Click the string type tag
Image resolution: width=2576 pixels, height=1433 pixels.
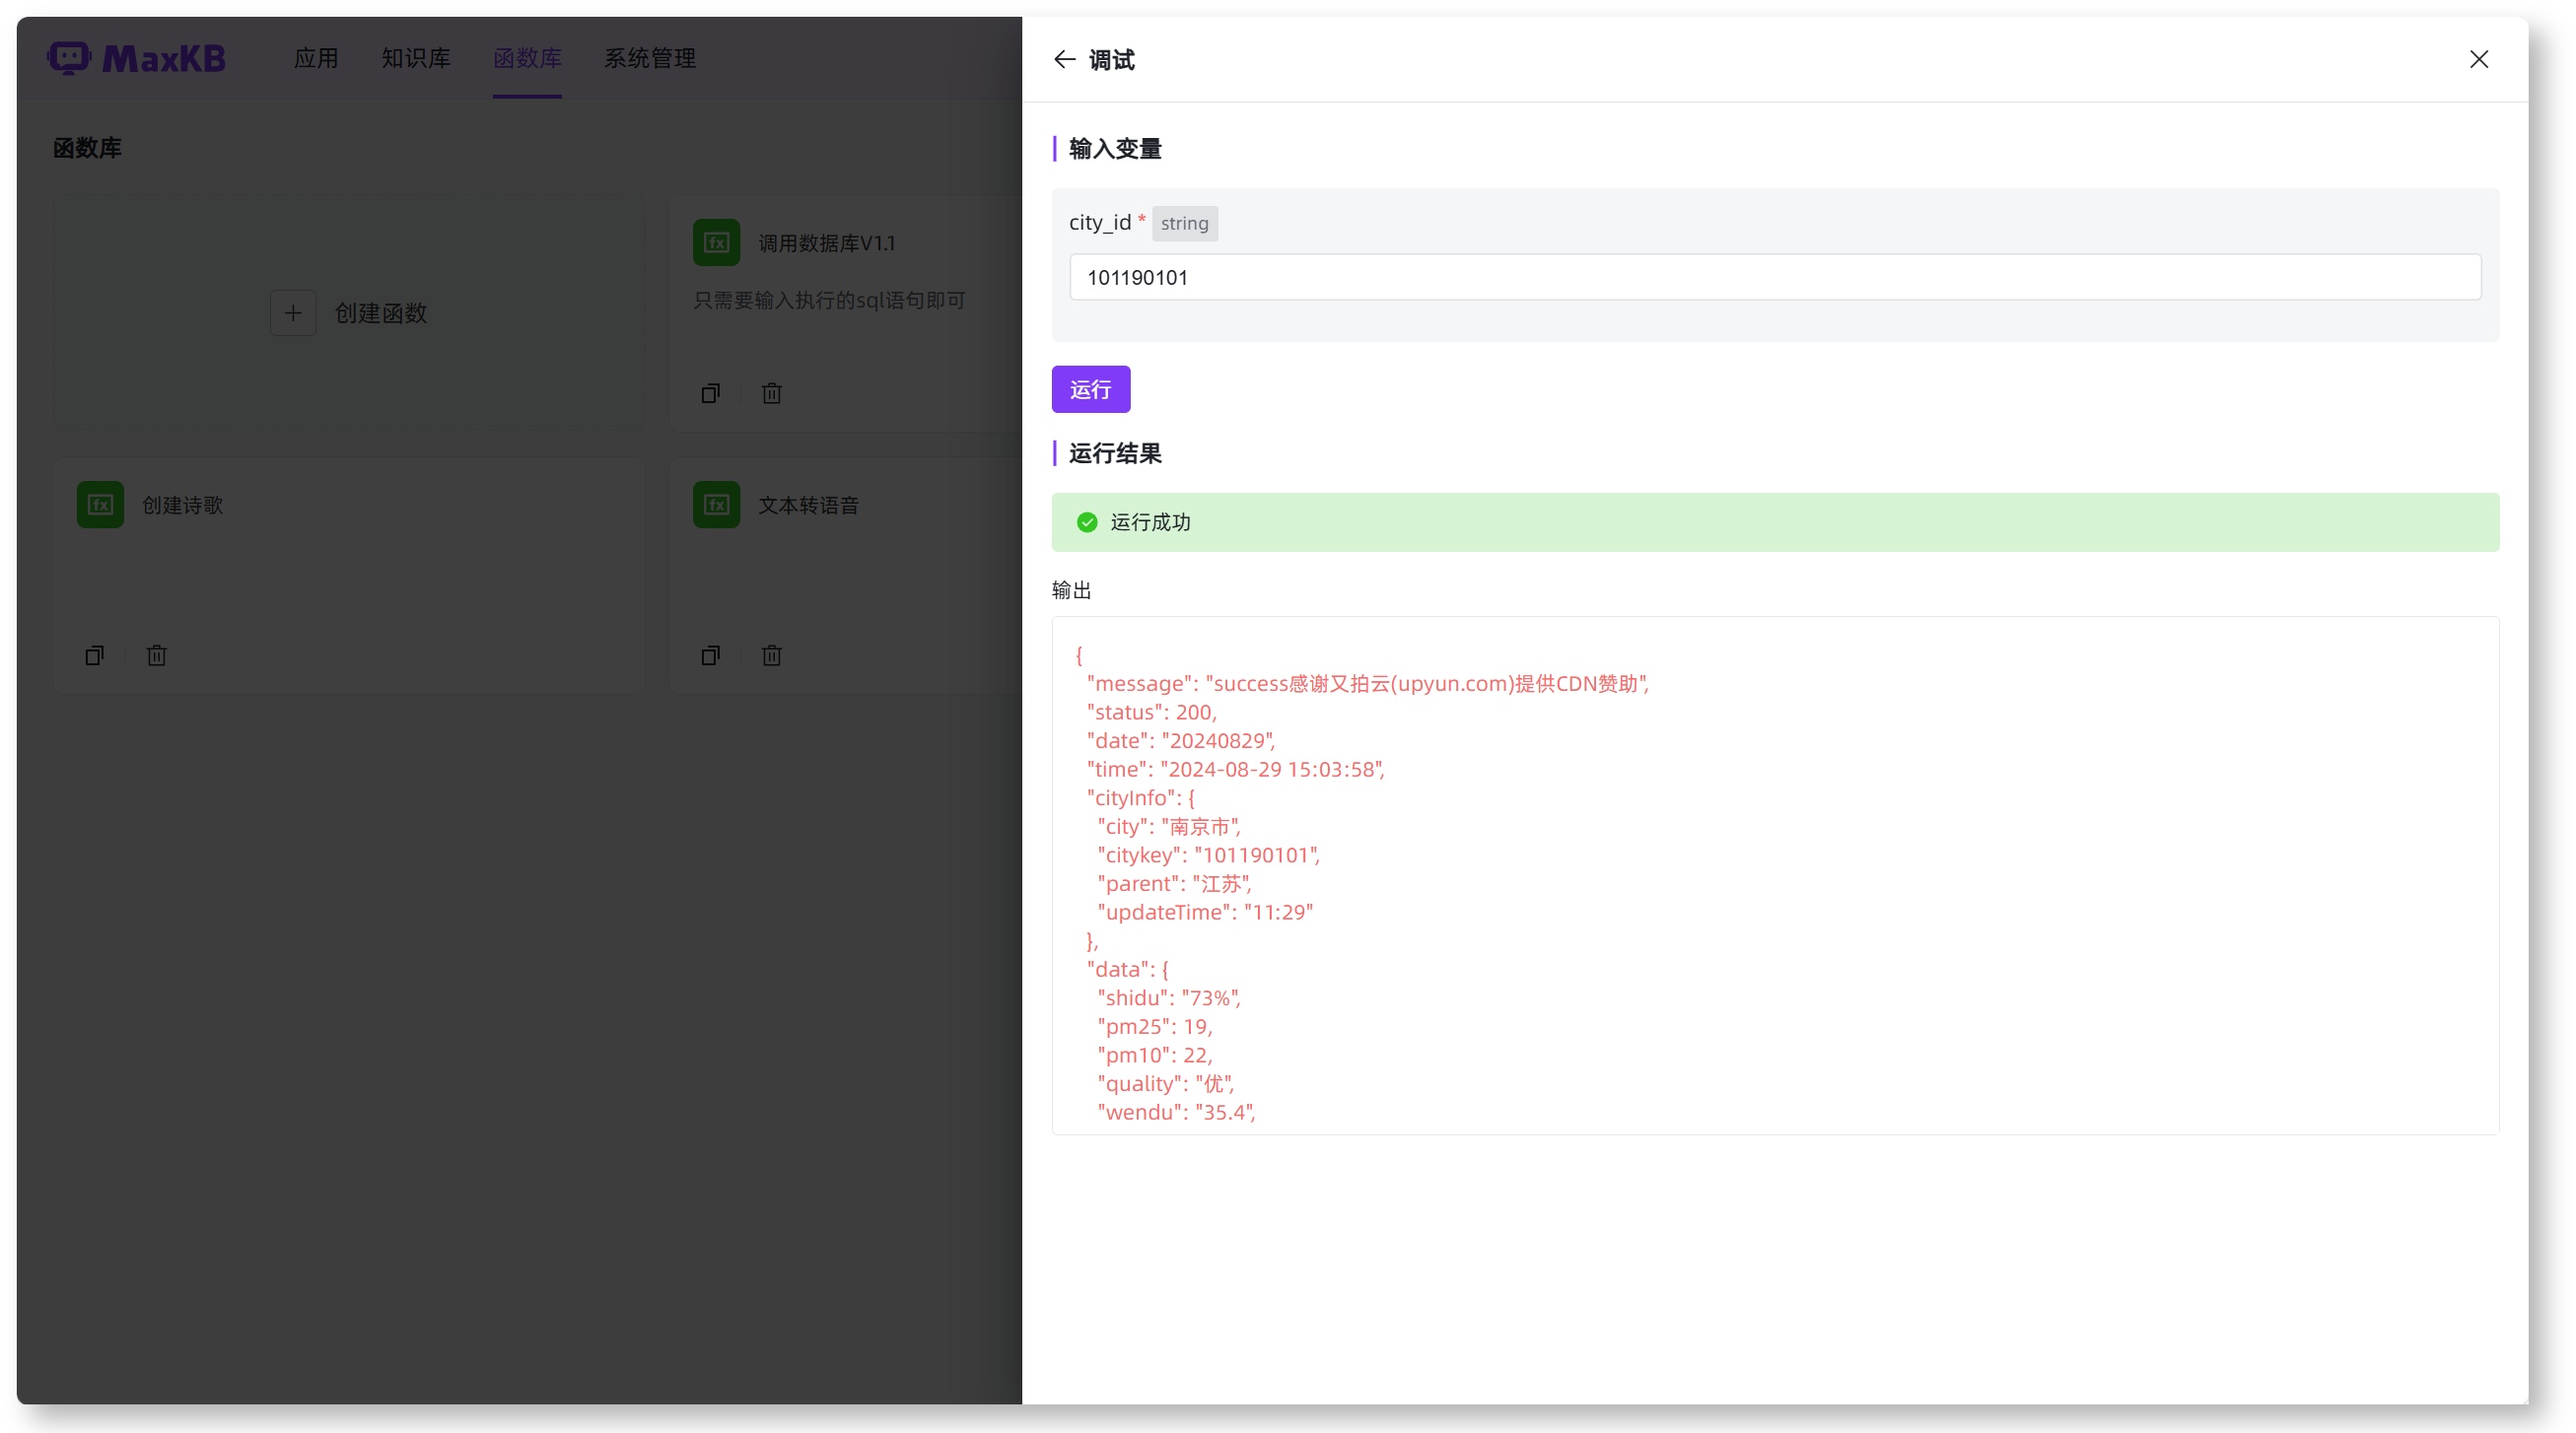tap(1184, 223)
